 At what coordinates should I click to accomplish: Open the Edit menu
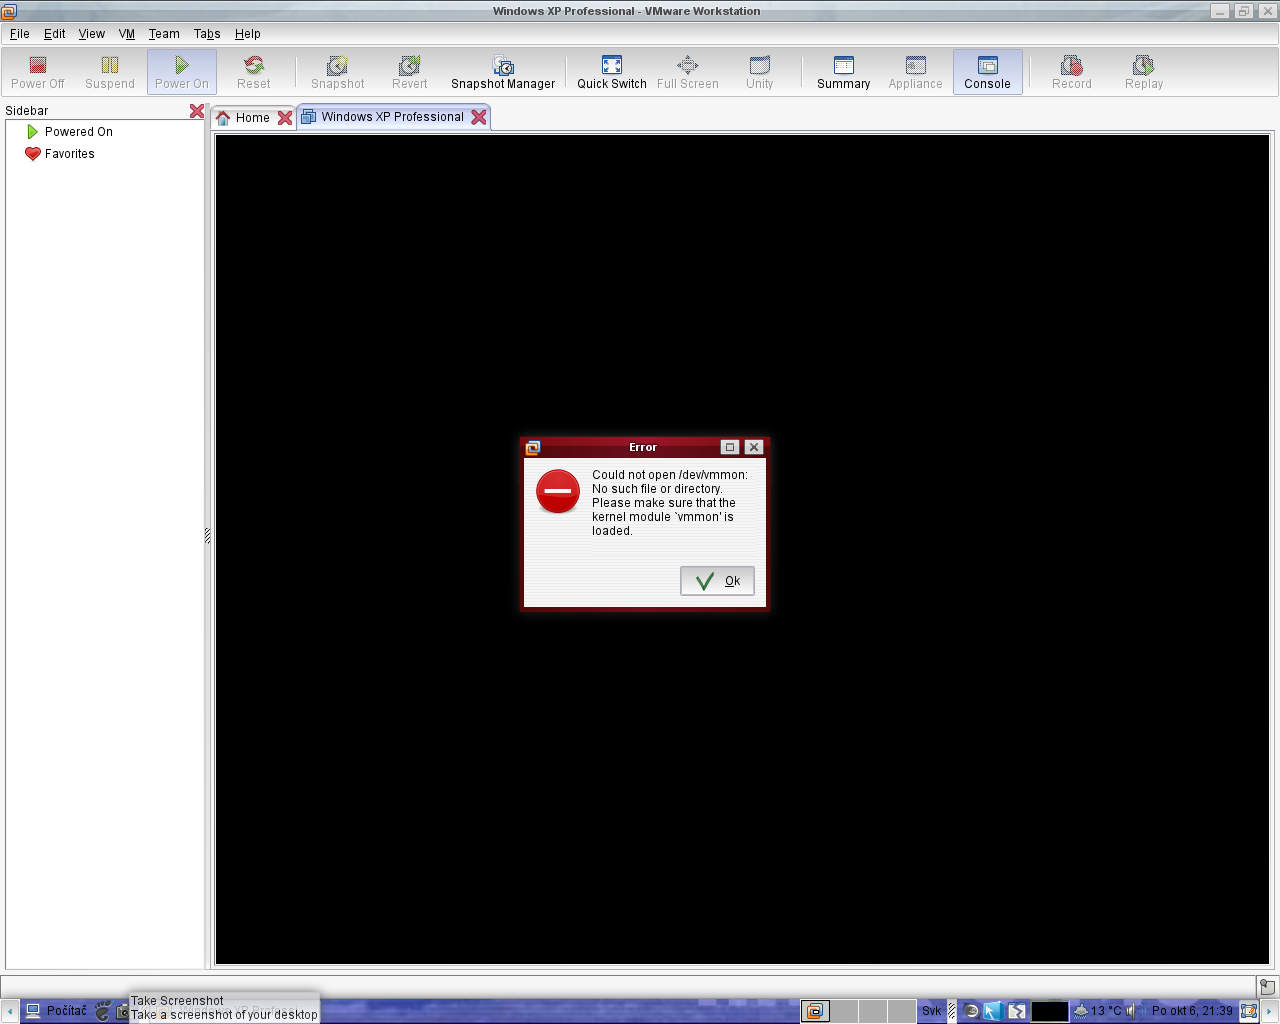pyautogui.click(x=55, y=34)
